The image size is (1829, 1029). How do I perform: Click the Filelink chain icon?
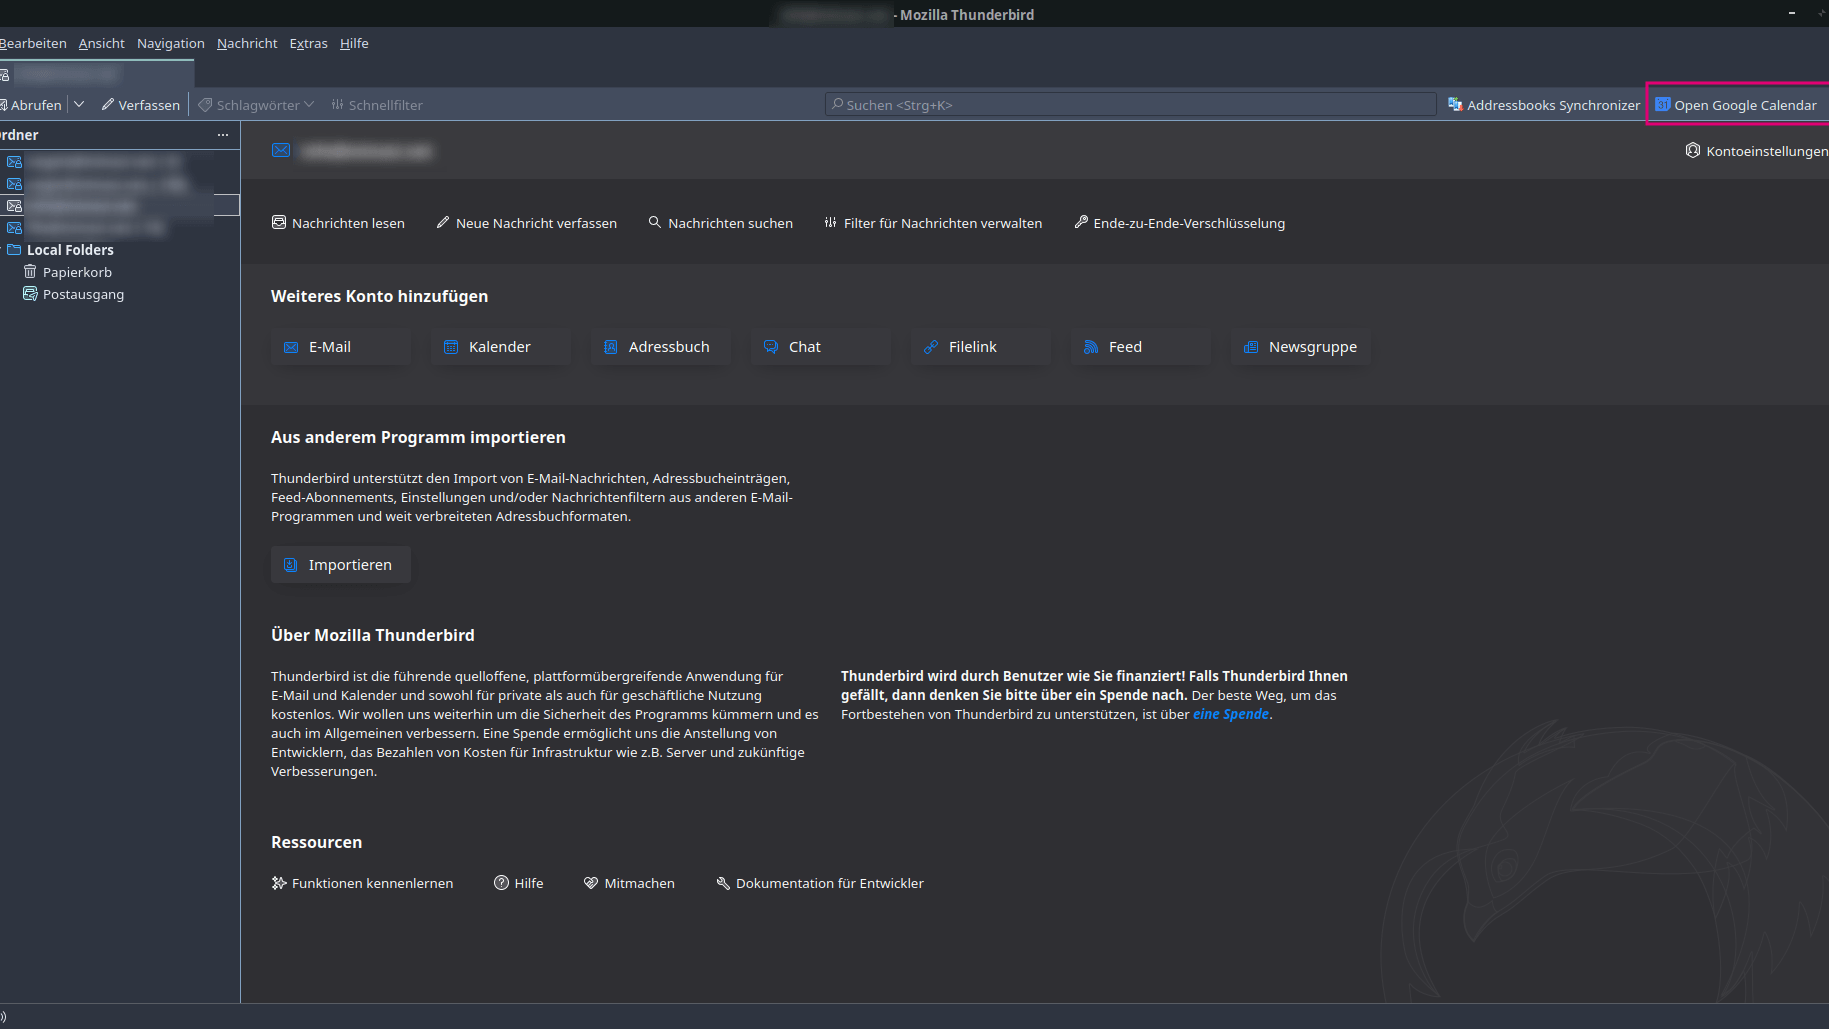click(931, 347)
